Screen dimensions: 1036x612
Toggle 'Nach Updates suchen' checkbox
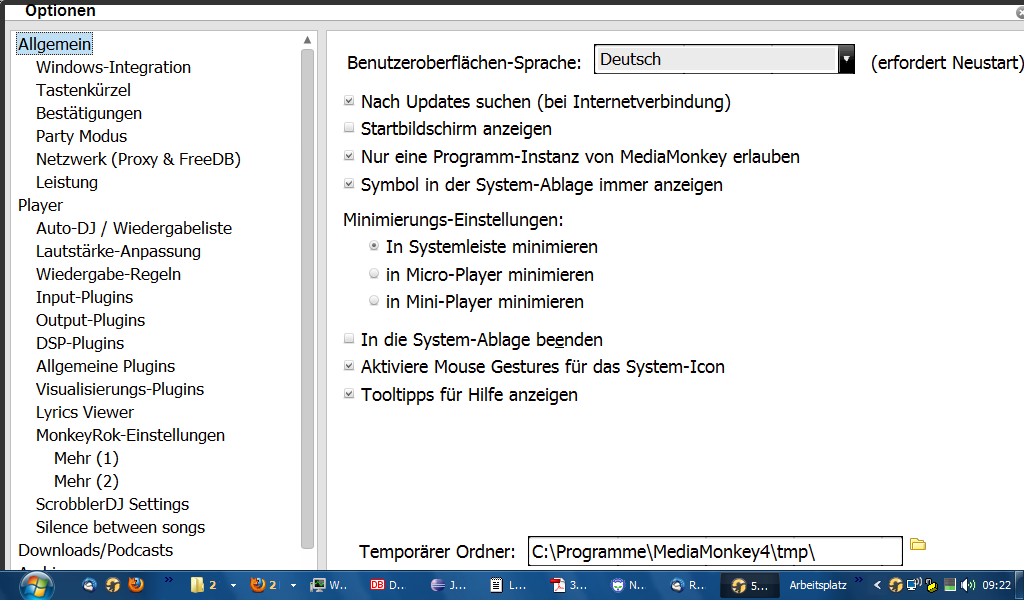(x=349, y=101)
